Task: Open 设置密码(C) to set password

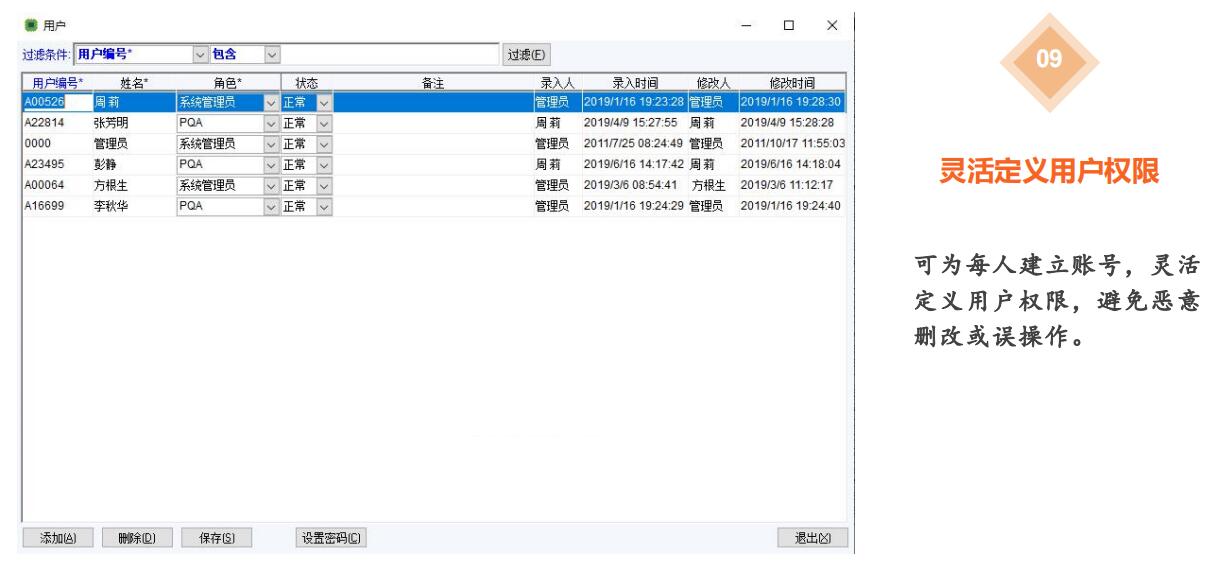Action: 331,538
